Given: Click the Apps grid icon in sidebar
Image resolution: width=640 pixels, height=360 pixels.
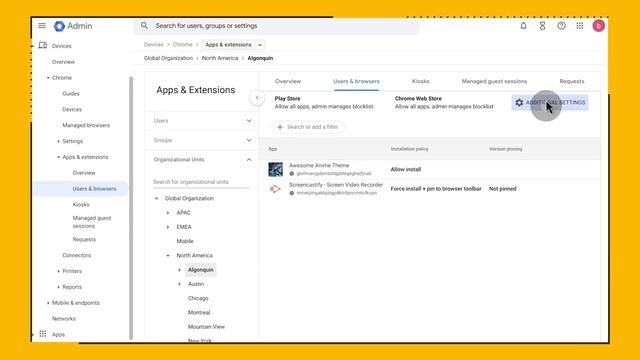Looking at the screenshot, I should click(x=43, y=334).
